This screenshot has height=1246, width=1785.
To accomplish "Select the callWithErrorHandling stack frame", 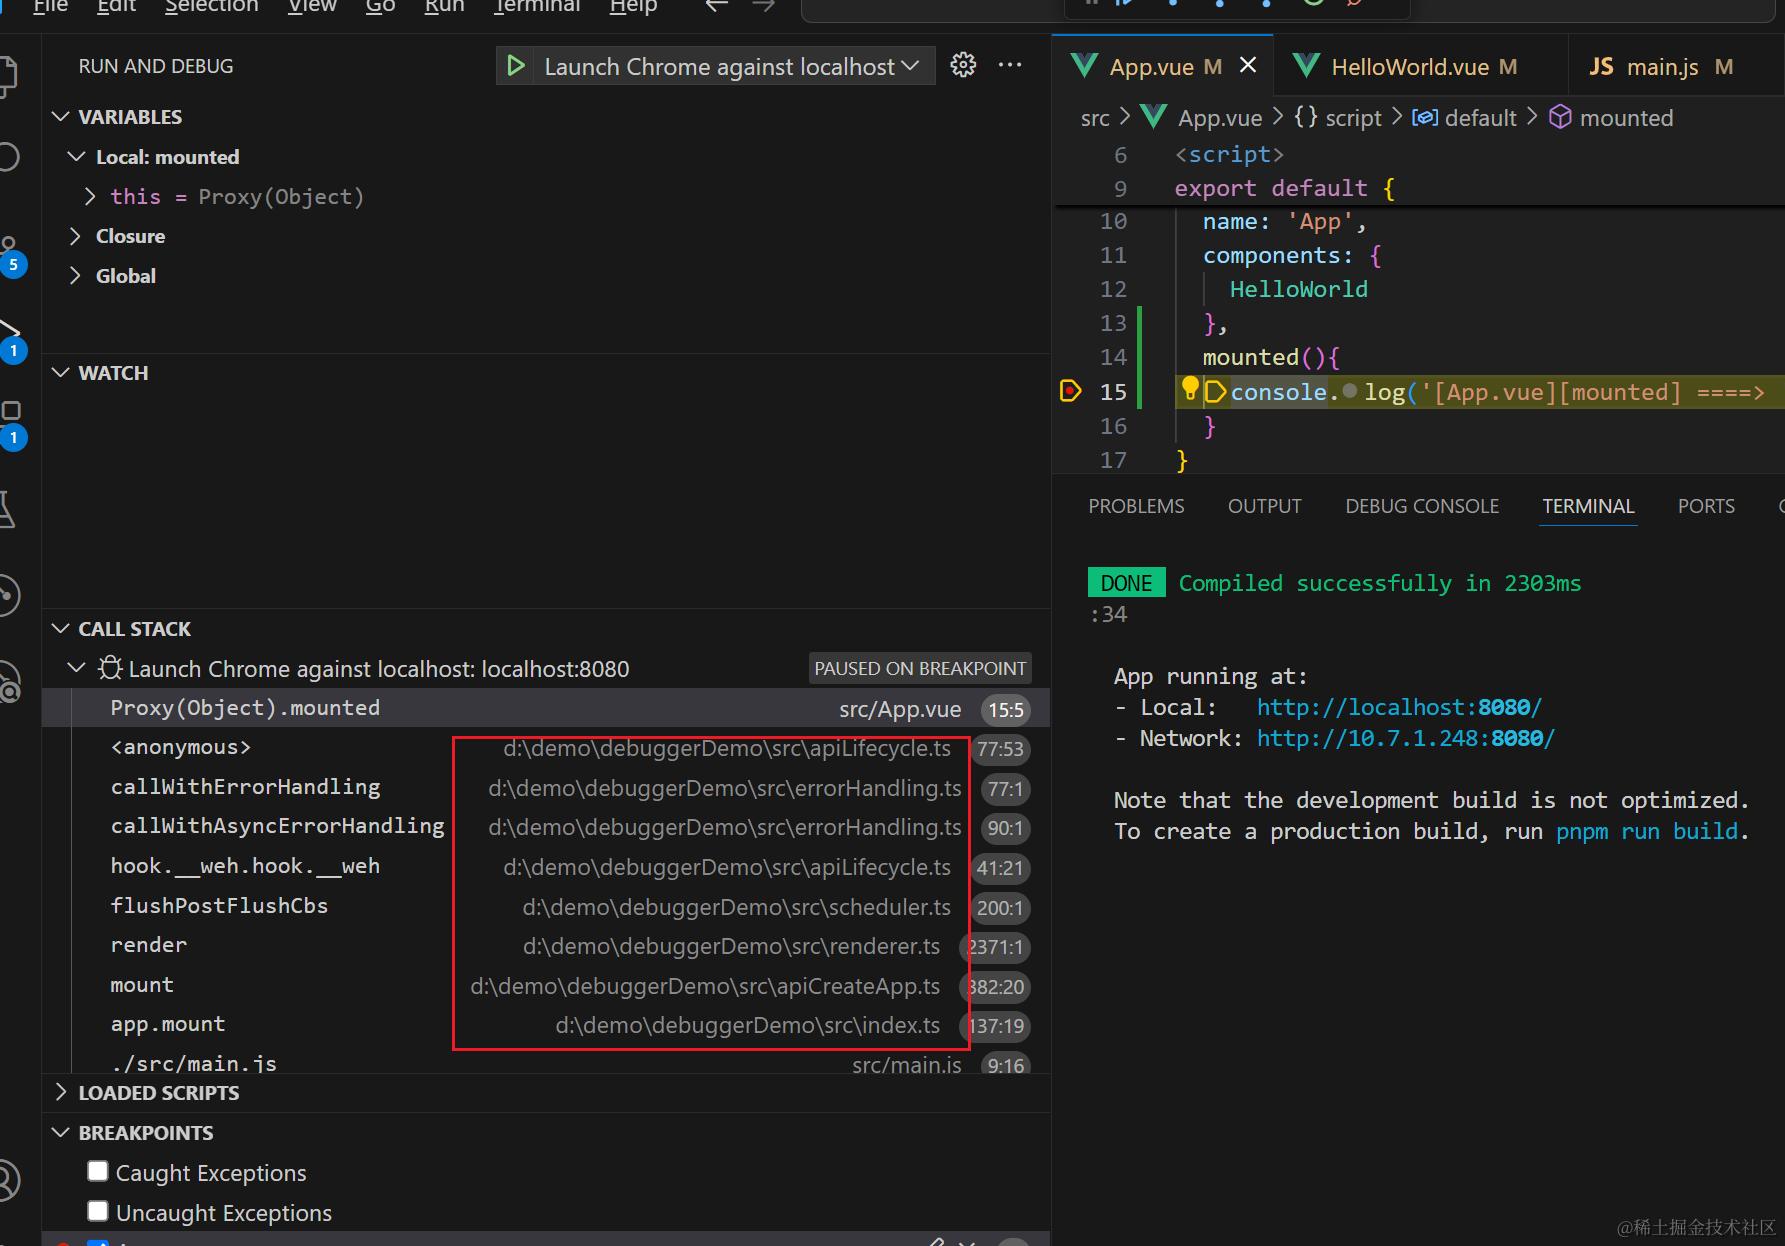I will pos(546,788).
